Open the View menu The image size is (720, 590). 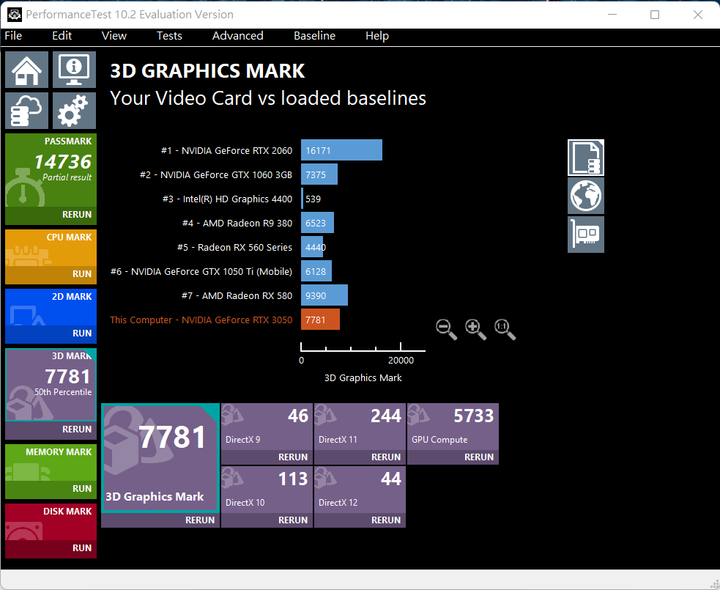pos(114,36)
